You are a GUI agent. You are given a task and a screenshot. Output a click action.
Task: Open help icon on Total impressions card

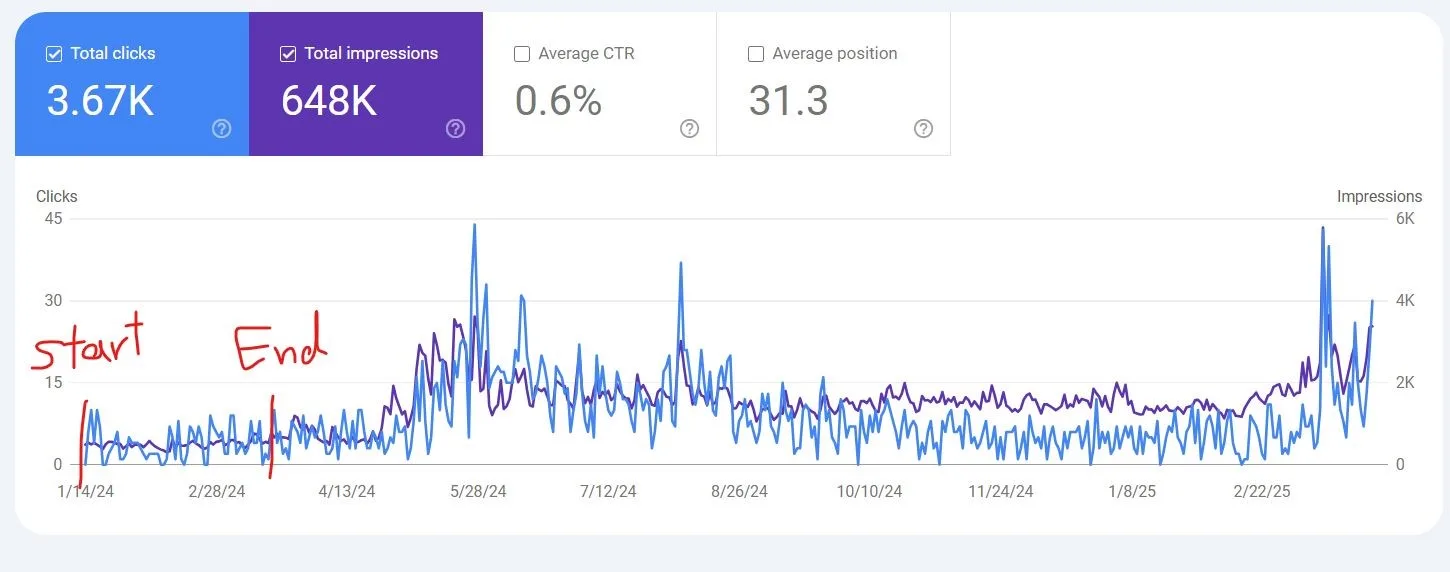click(456, 129)
